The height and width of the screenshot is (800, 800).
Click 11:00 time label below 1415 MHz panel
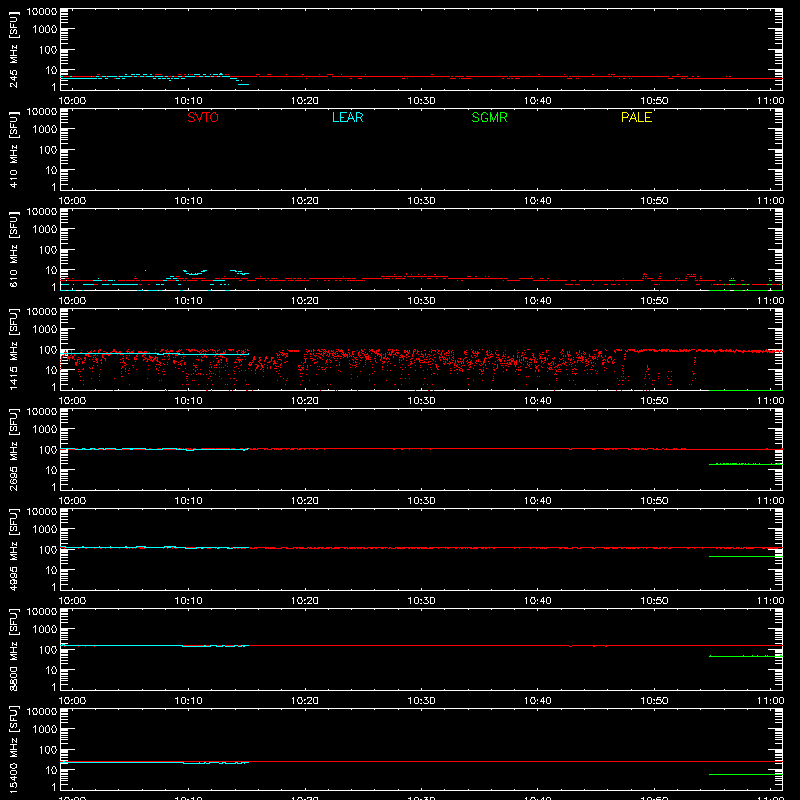(x=770, y=401)
